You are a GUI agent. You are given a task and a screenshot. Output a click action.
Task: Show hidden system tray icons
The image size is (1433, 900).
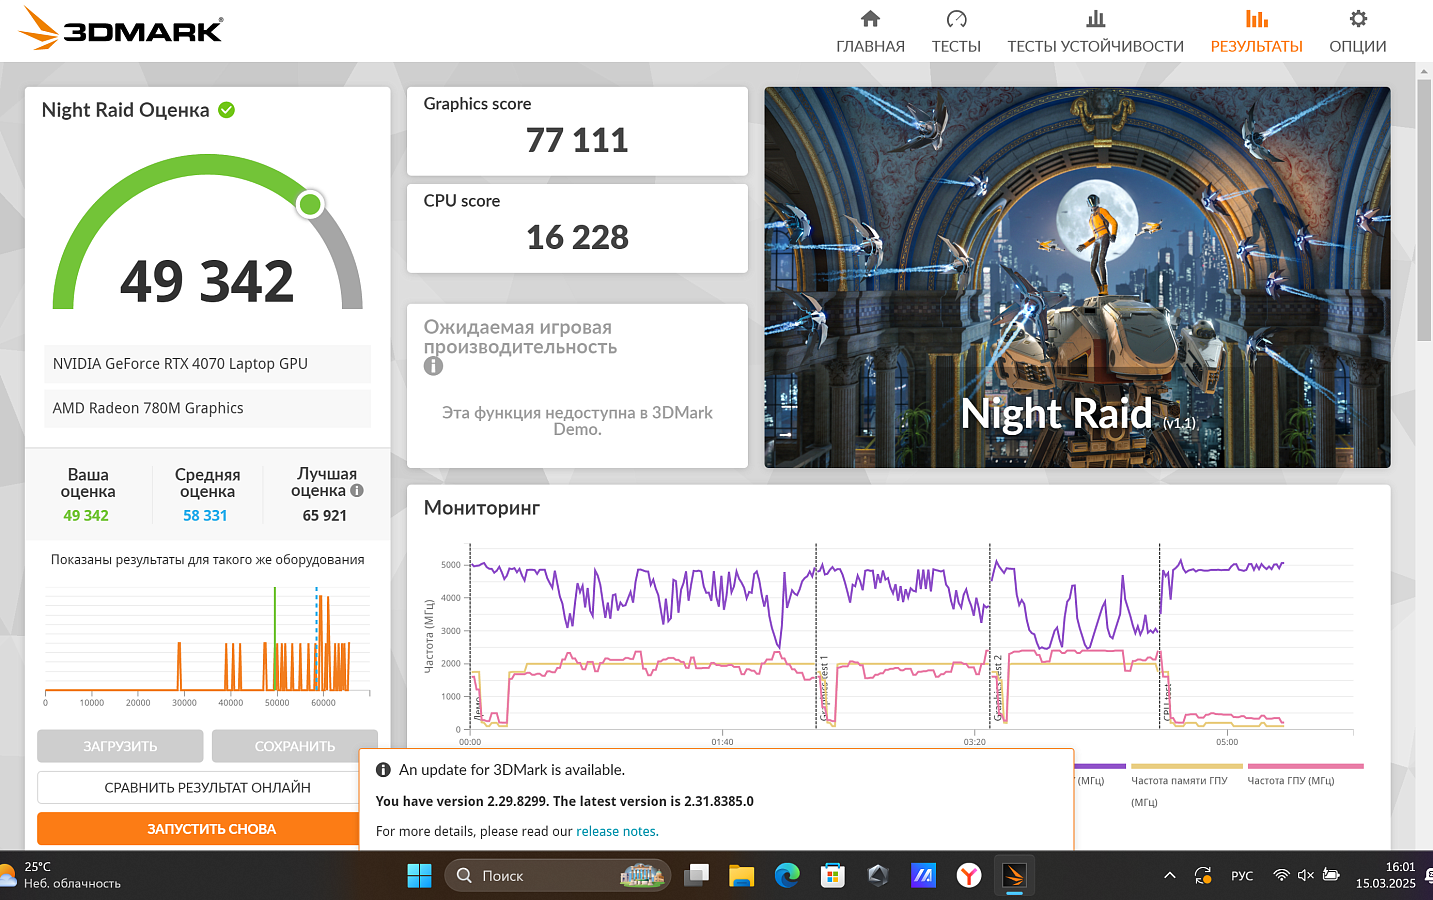(x=1169, y=876)
